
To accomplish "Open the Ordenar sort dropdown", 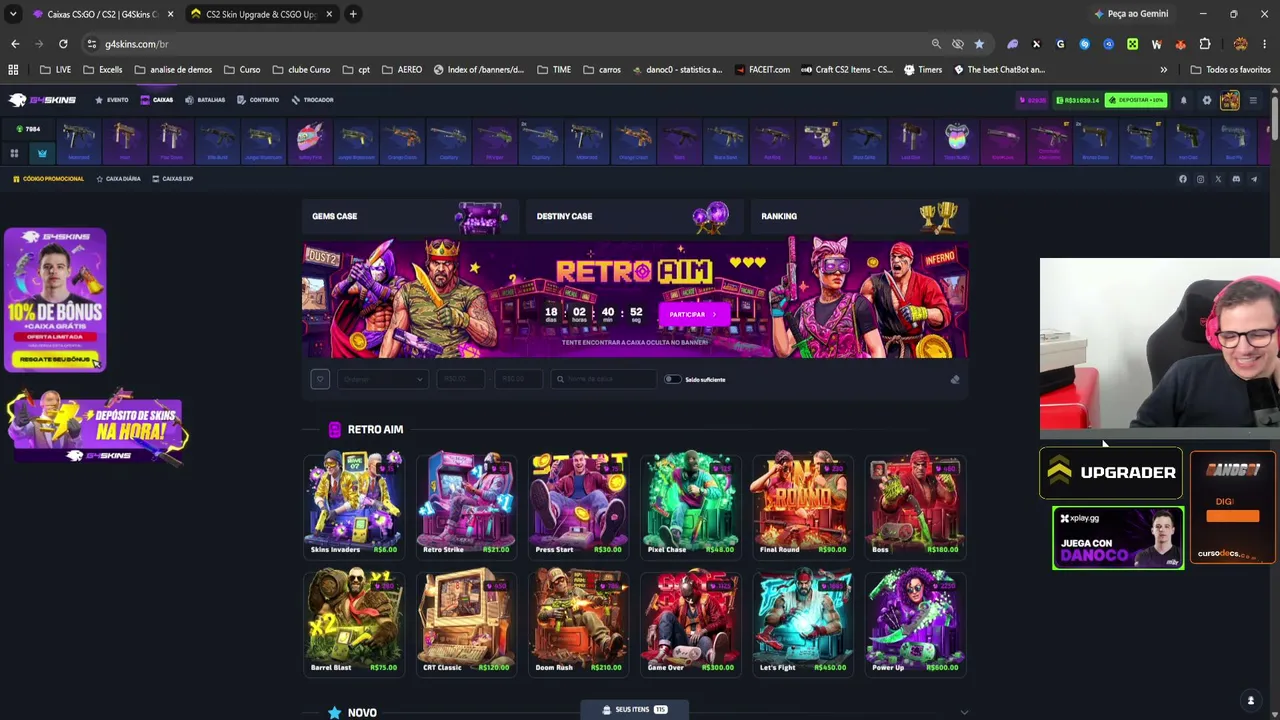I will [x=382, y=379].
